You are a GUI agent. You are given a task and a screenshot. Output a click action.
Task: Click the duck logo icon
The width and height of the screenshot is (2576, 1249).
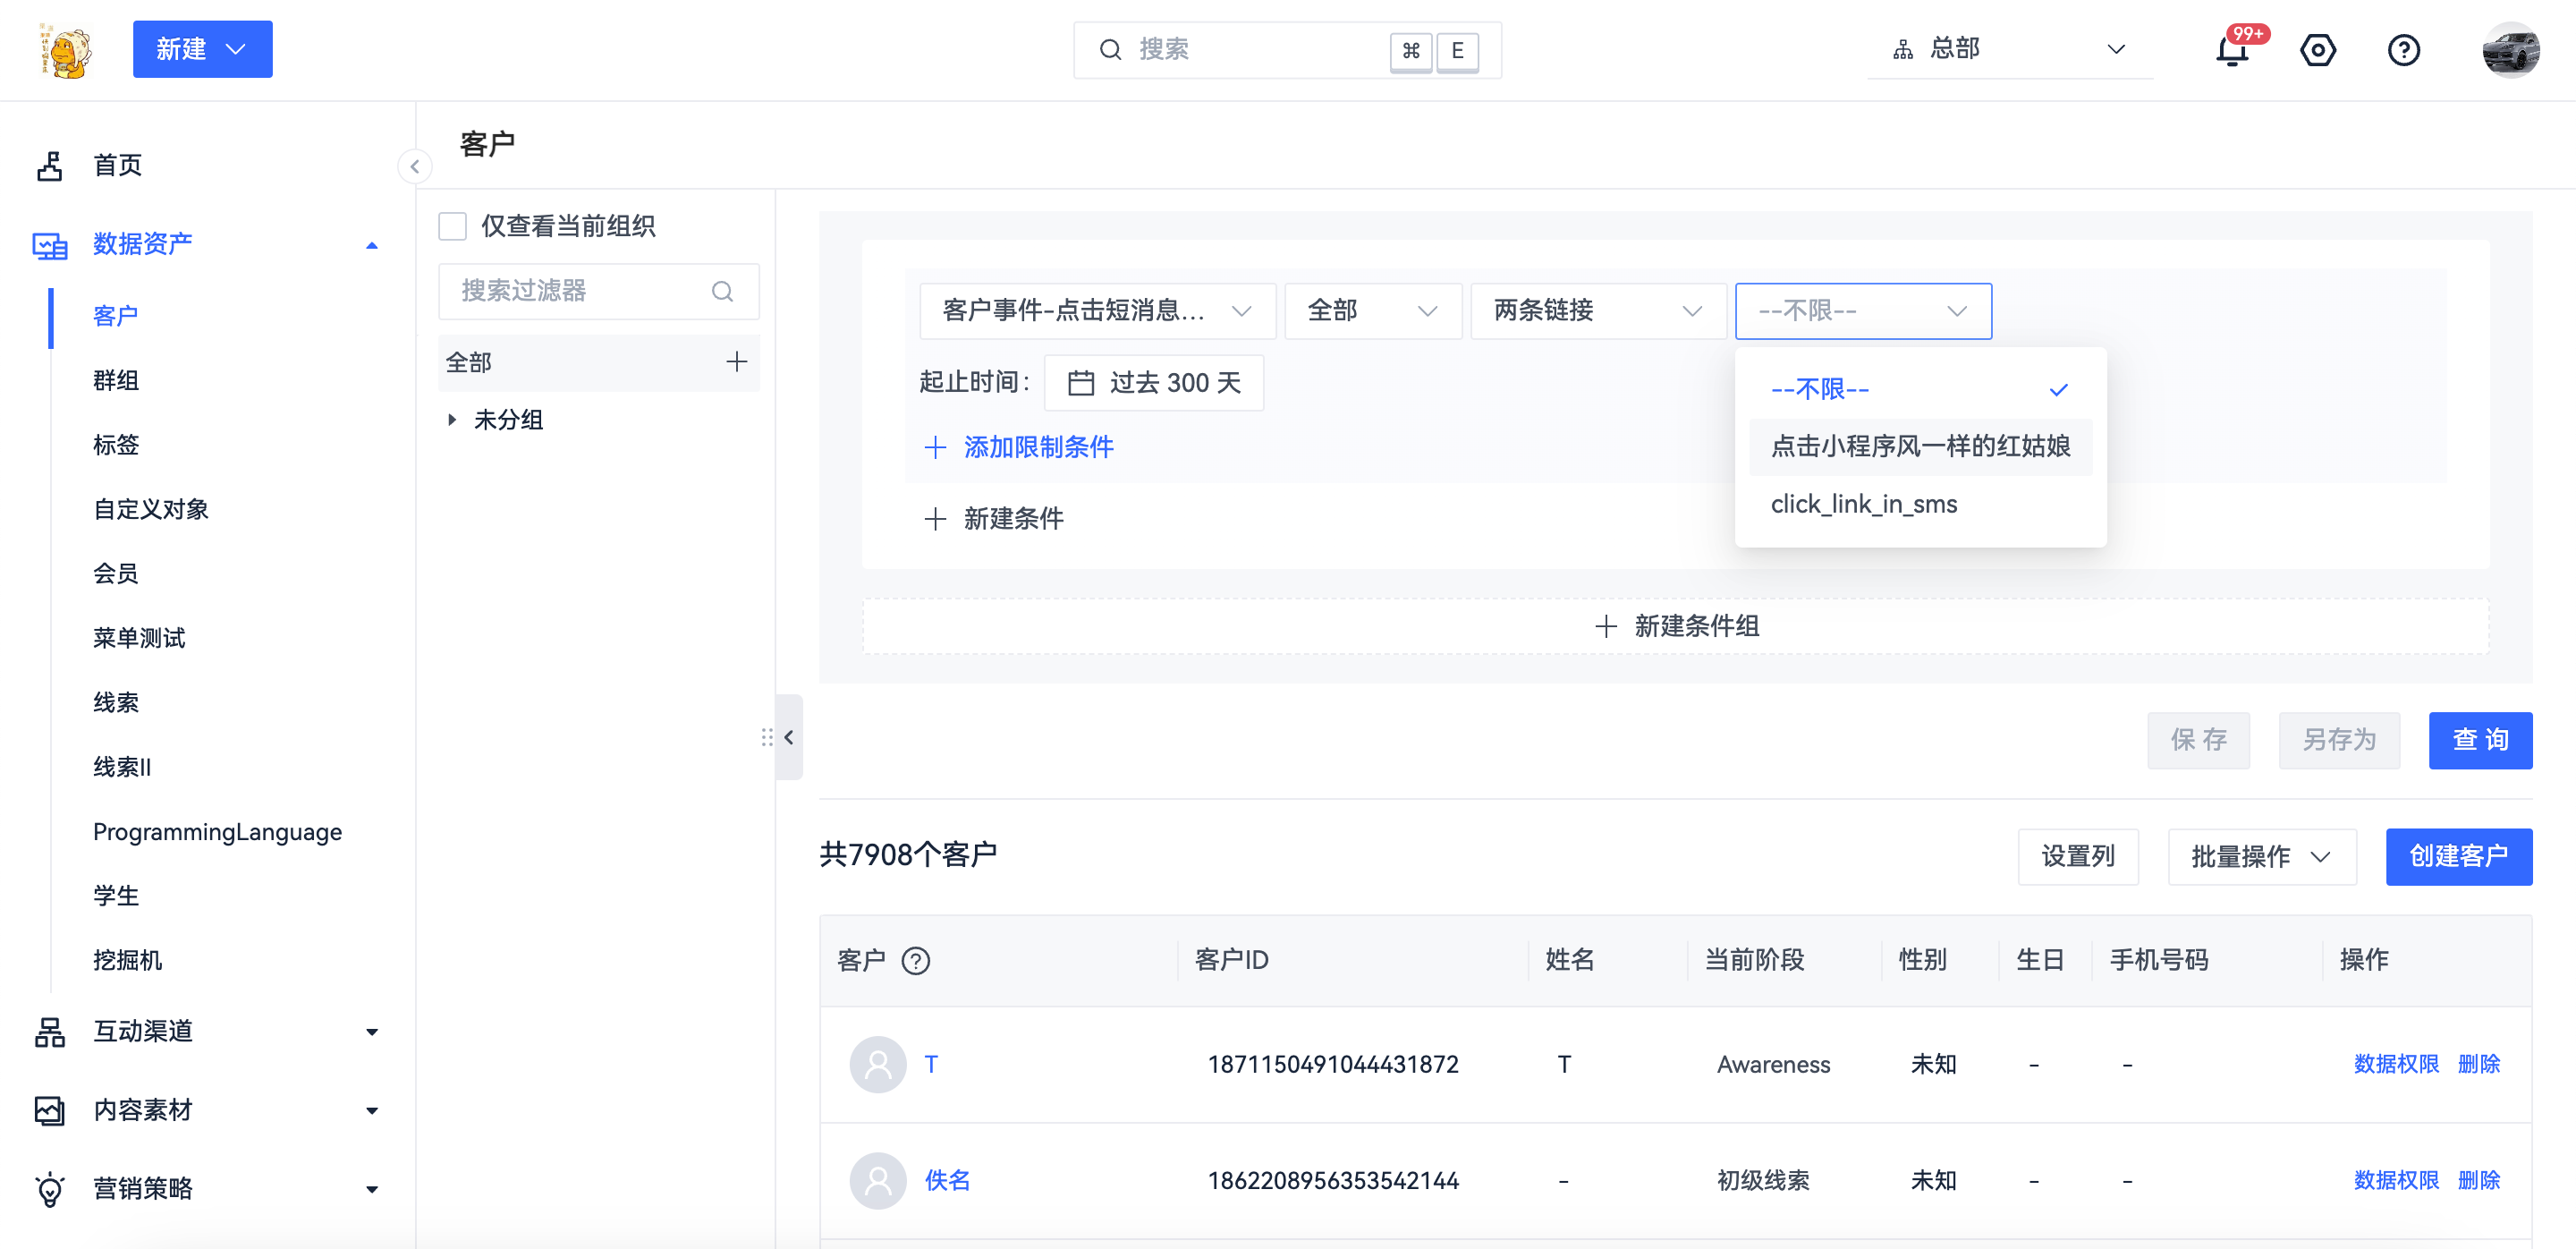coord(65,50)
